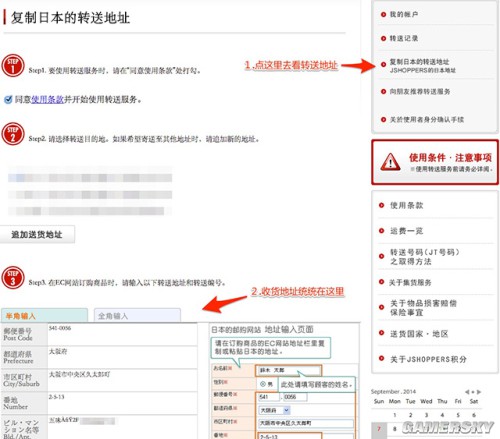Open the 使用条款 blue hyperlink

[x=47, y=99]
